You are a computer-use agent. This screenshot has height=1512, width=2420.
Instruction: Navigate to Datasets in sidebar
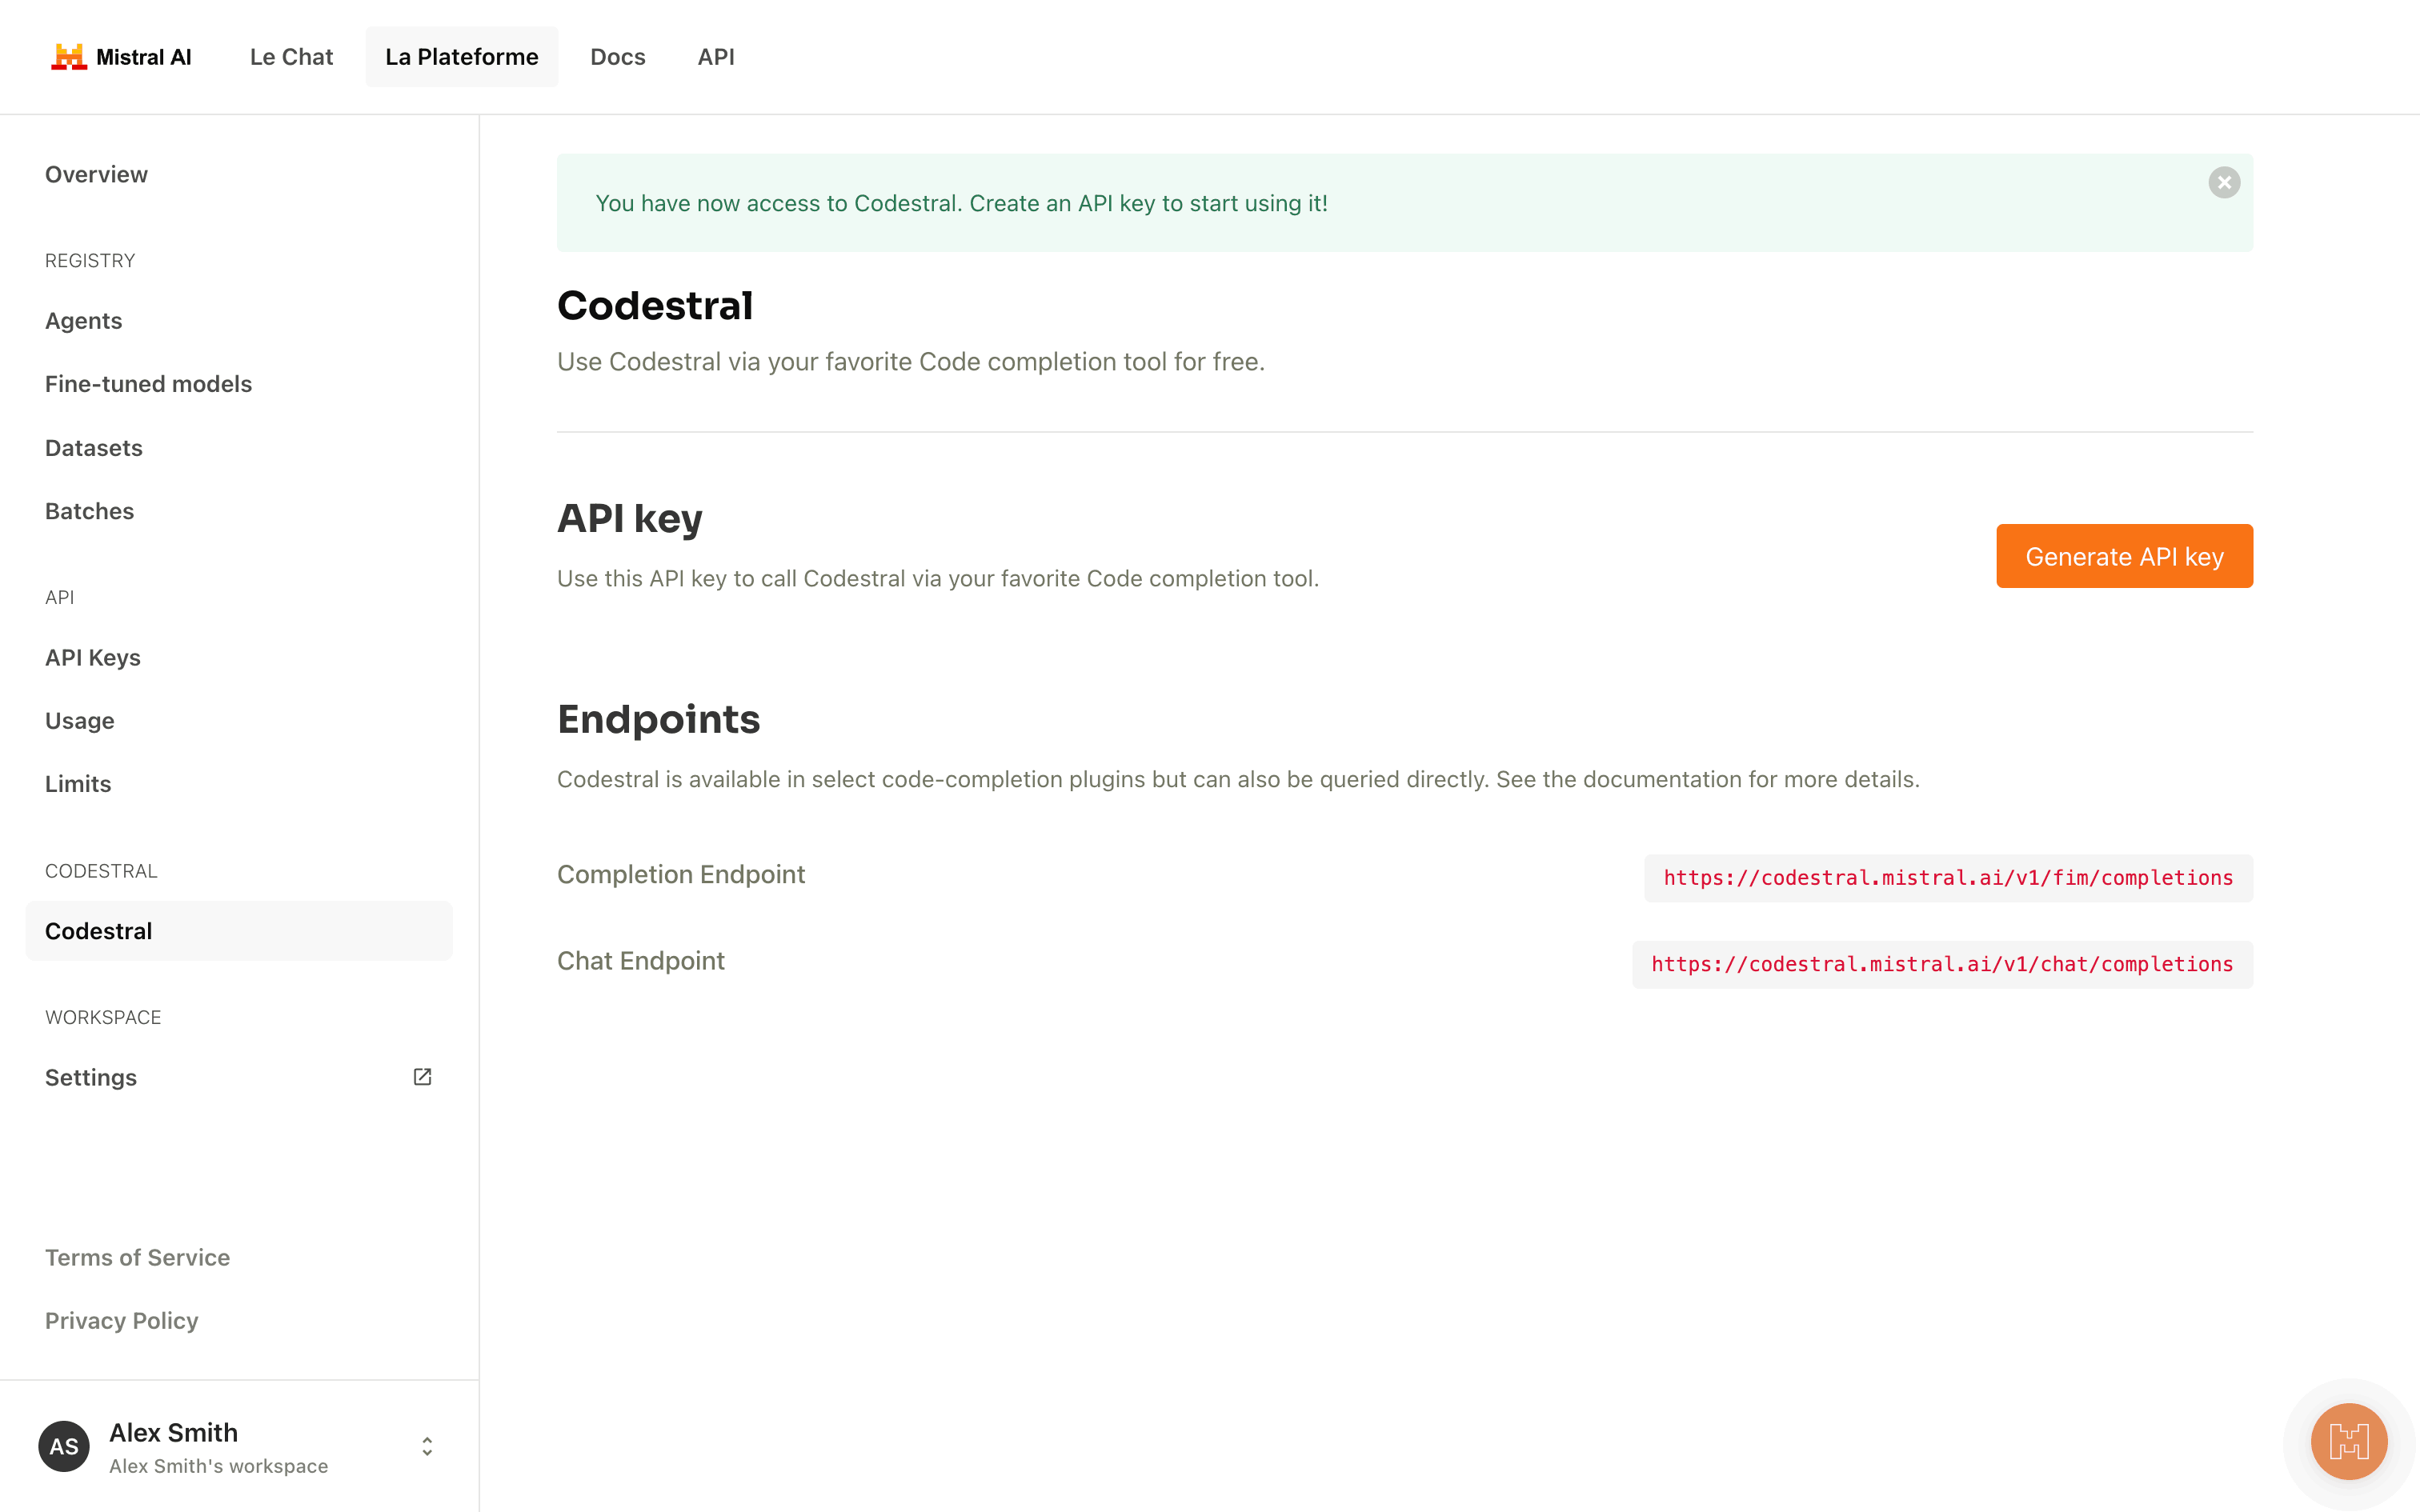click(x=94, y=448)
